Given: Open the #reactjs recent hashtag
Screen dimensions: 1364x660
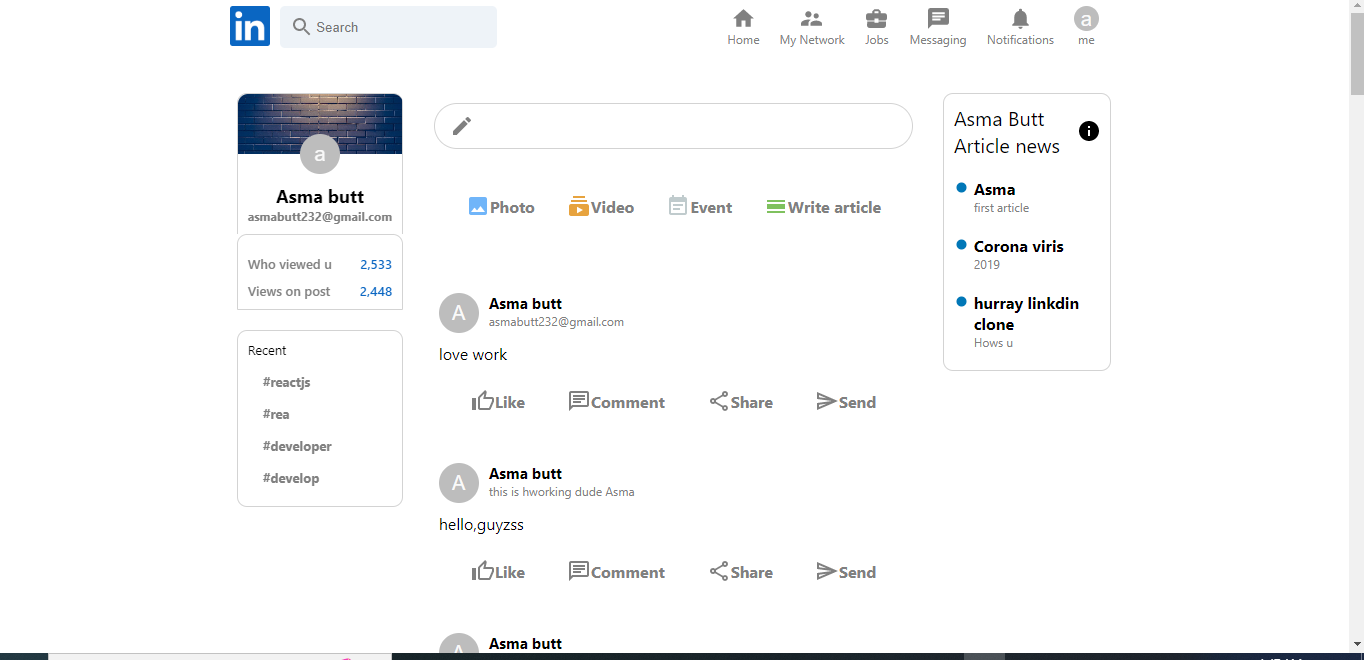Looking at the screenshot, I should tap(287, 382).
